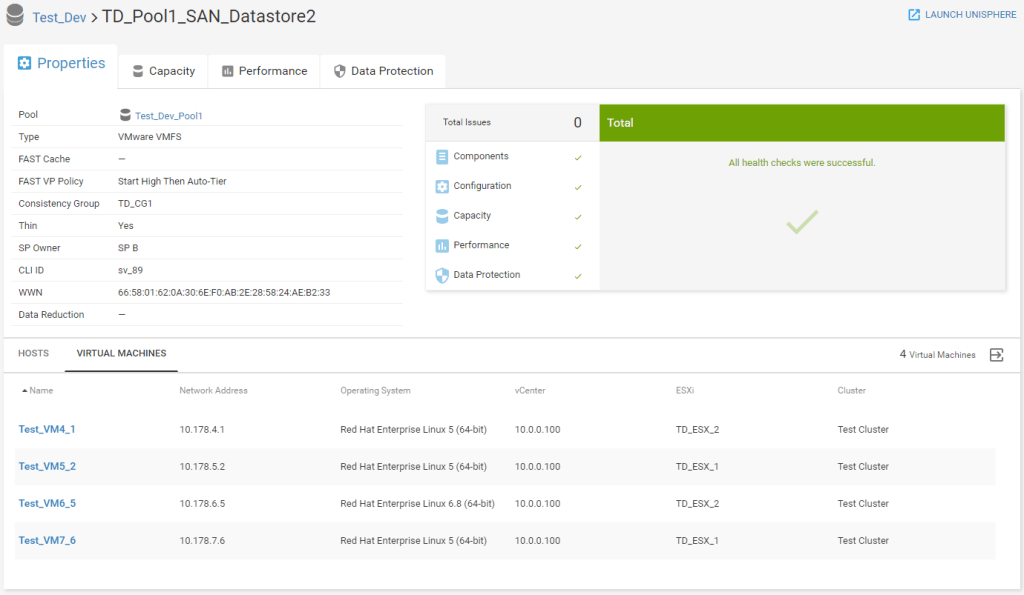Viewport: 1024px width, 595px height.
Task: Open virtual machine Test_VM4_1
Action: 47,430
